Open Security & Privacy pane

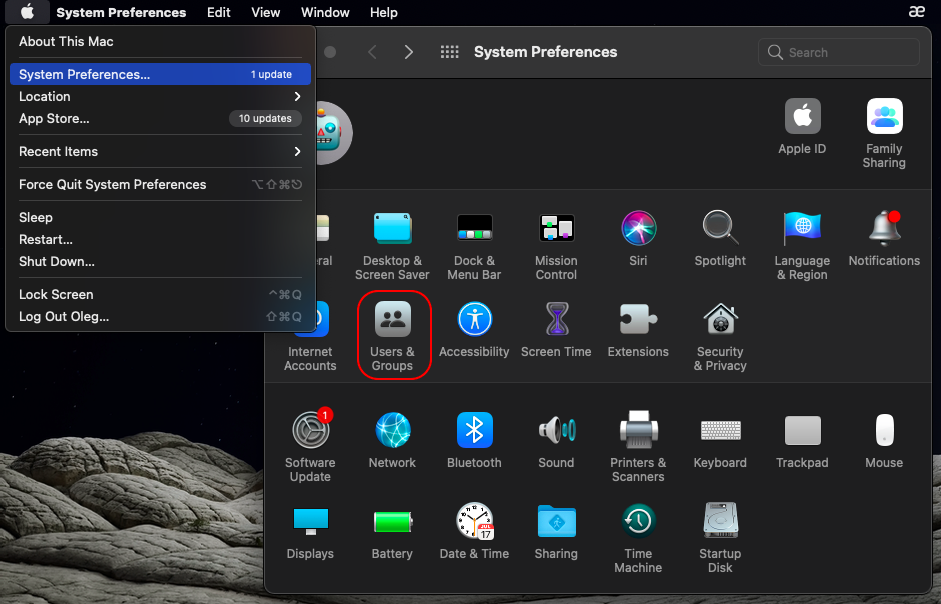(720, 336)
